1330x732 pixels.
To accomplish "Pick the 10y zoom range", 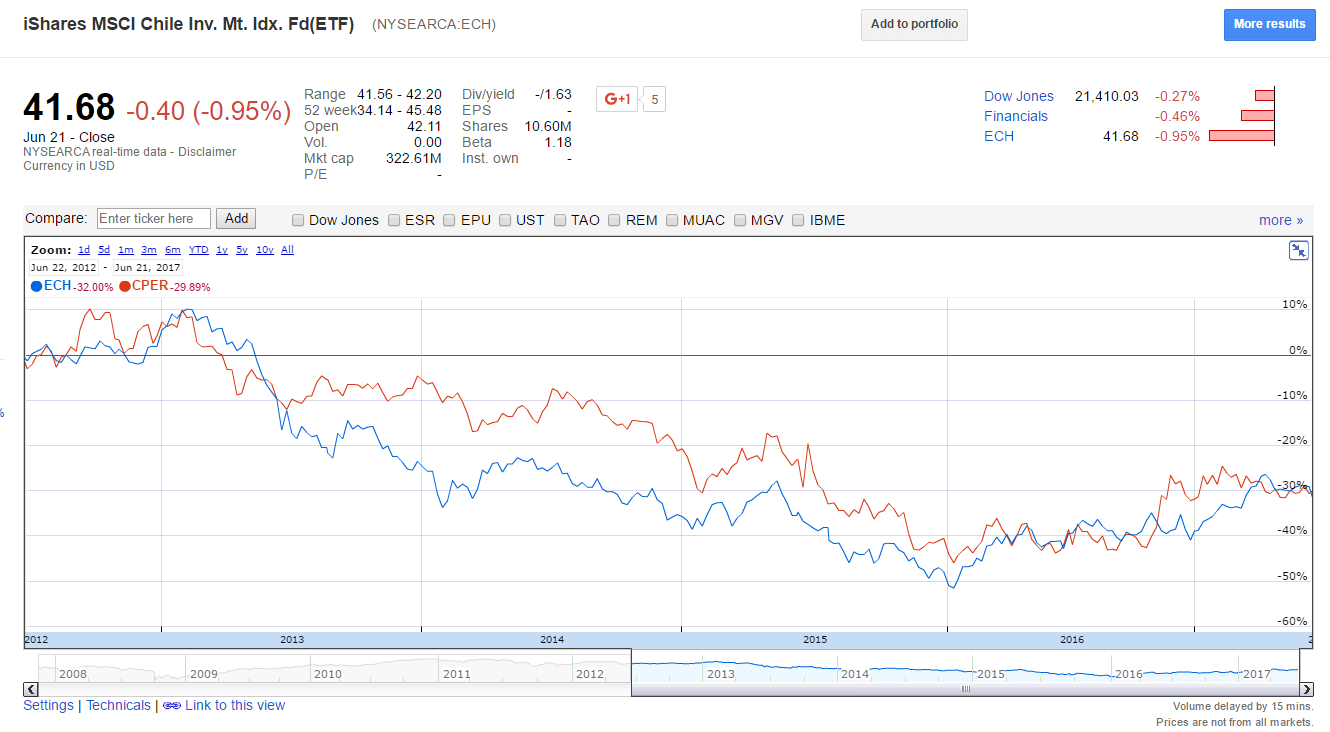I will point(265,250).
